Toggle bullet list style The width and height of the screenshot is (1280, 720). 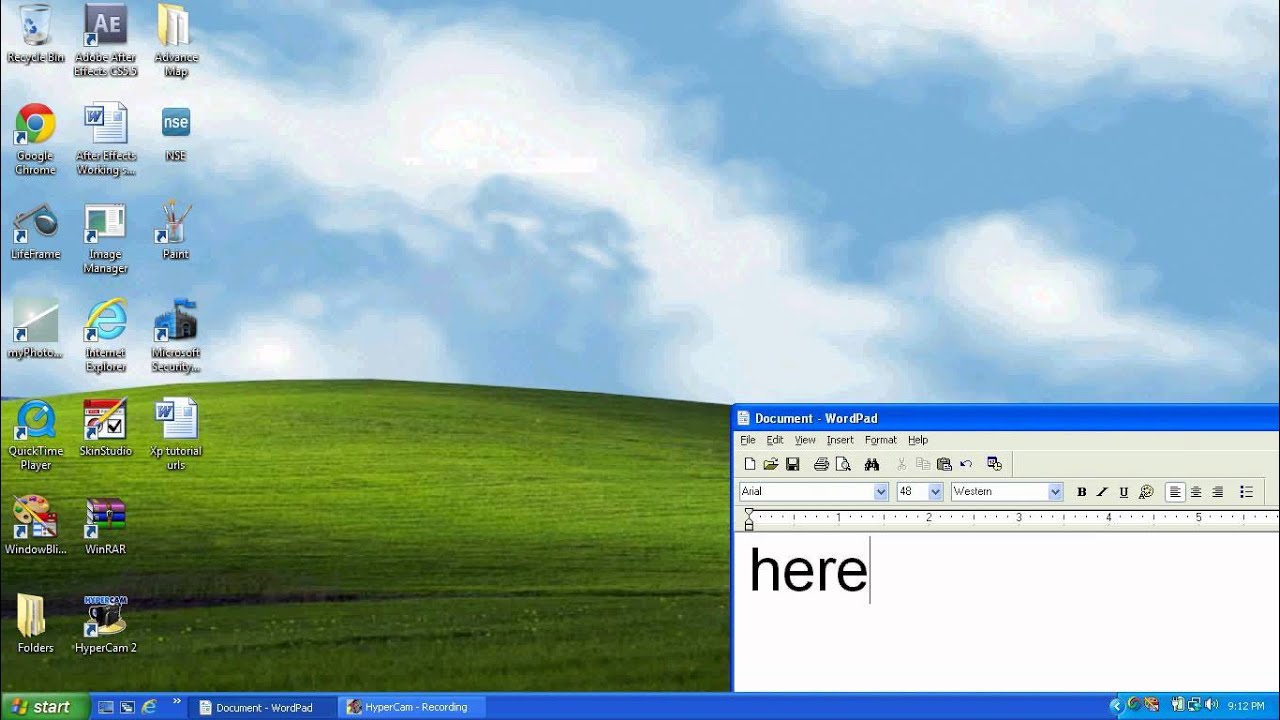pyautogui.click(x=1246, y=492)
